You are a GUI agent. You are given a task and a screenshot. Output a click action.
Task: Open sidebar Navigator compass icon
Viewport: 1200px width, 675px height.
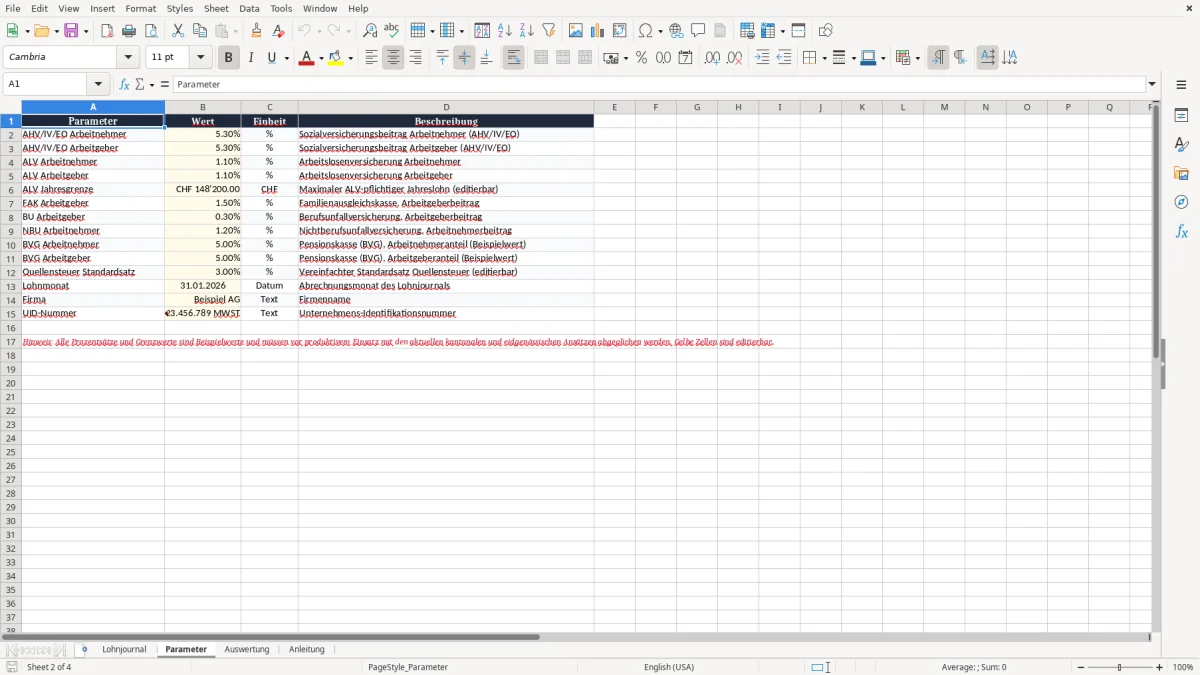pyautogui.click(x=1181, y=202)
